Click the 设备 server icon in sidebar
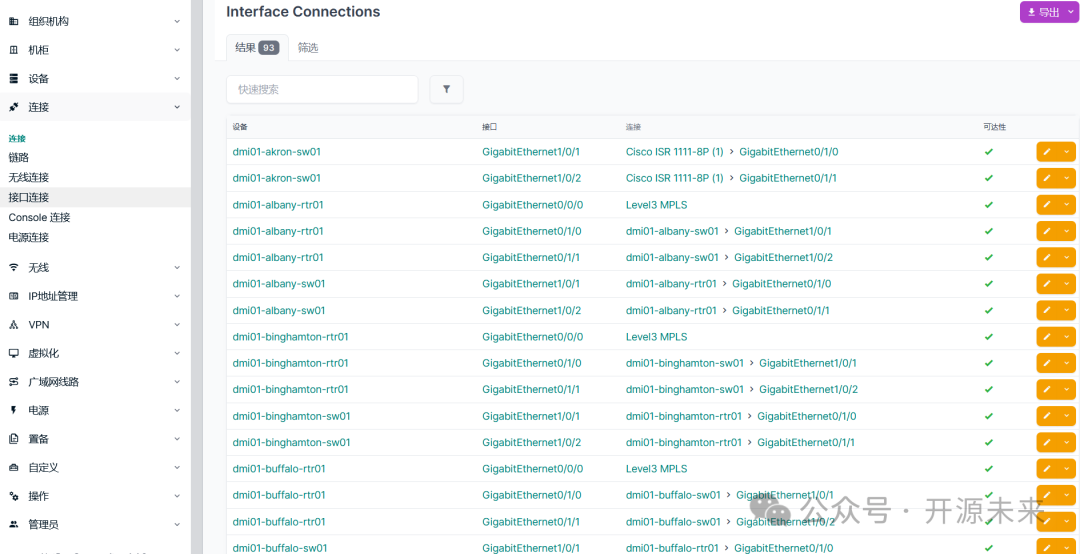1080x554 pixels. 13,79
